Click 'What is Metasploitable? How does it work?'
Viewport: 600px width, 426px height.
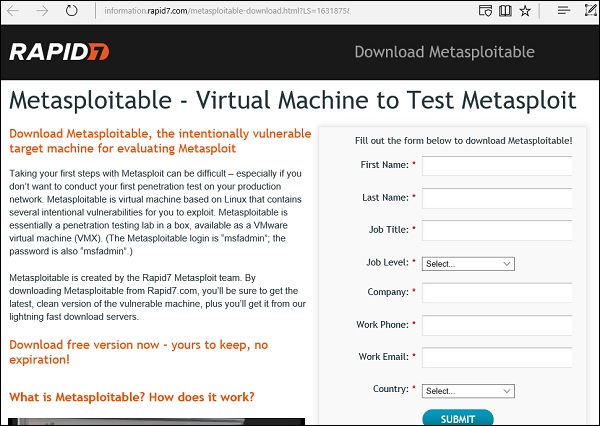click(132, 397)
